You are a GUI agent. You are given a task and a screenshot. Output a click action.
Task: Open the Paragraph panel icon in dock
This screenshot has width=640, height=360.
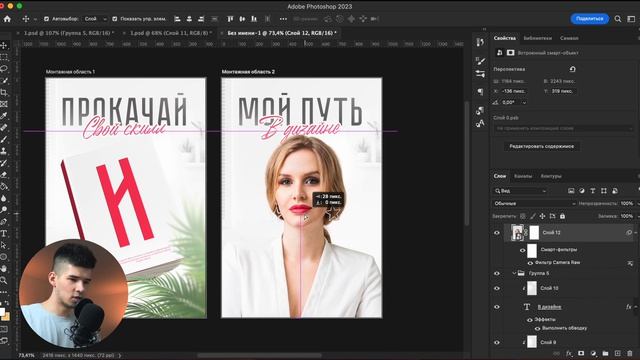[x=480, y=92]
